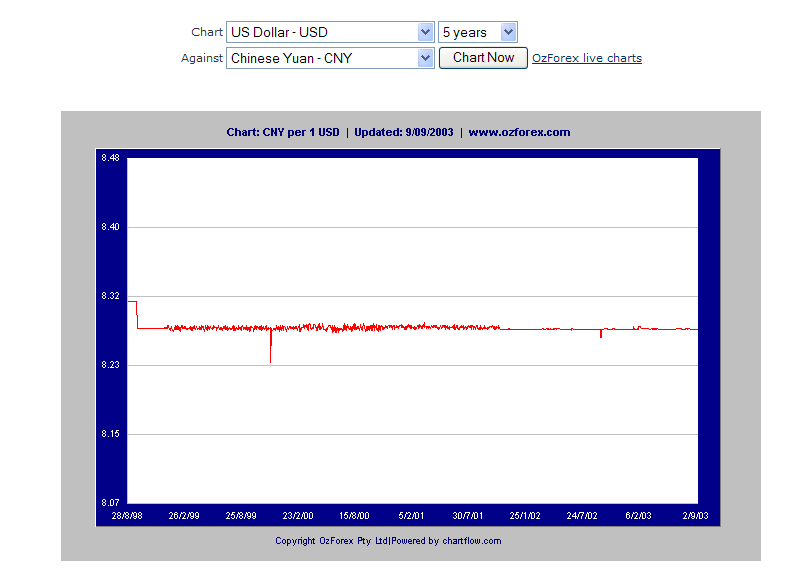Click the Updated: 9/09/2003 text
The width and height of the screenshot is (808, 580).
tap(403, 132)
